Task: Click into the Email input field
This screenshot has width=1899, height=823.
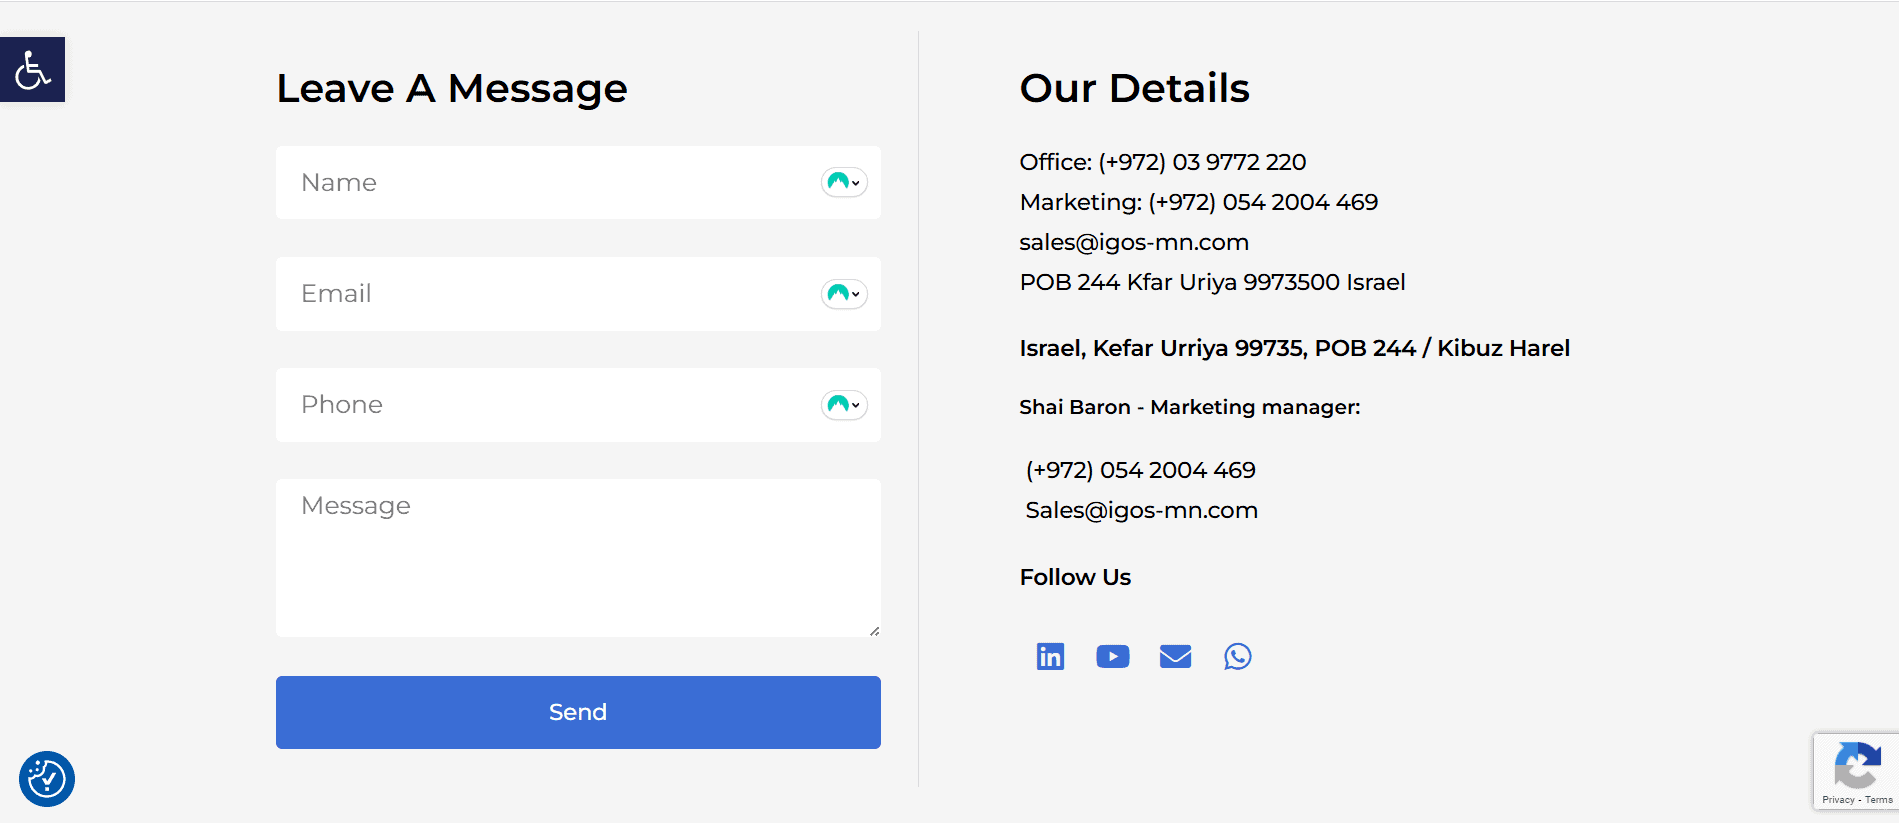Action: pos(550,294)
